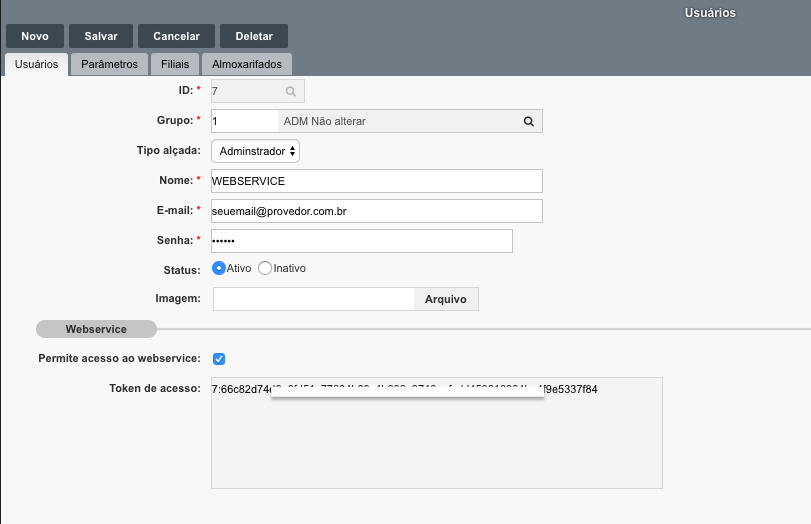Screen dimensions: 811x524
Task: Click the Nome input field
Action: click(376, 181)
